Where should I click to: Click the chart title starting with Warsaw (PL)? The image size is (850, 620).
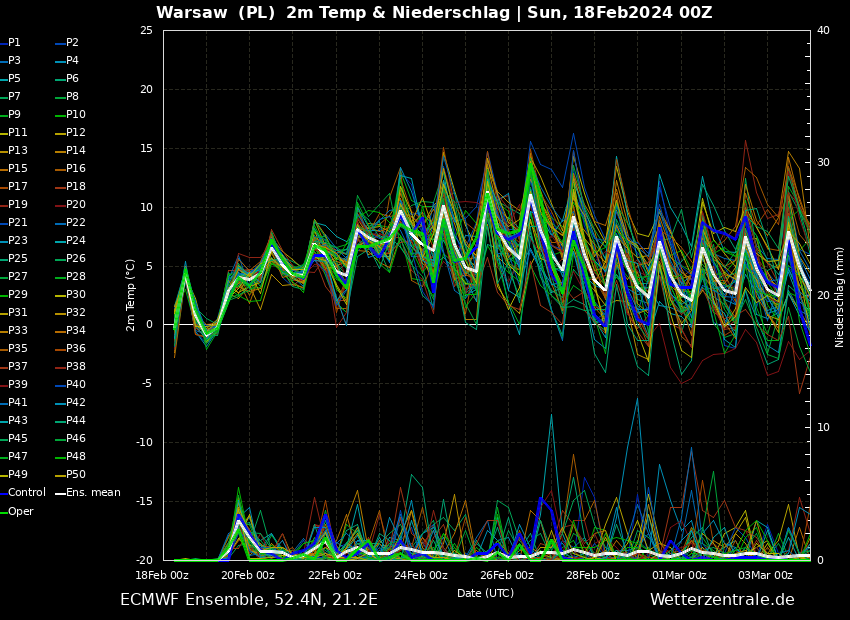click(434, 12)
